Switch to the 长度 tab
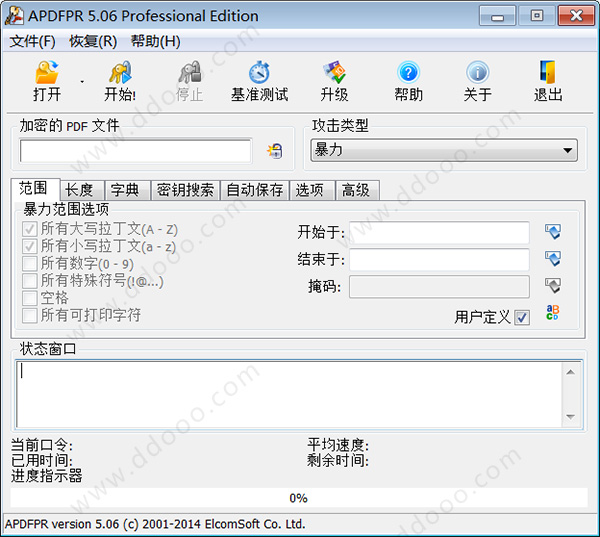600x537 pixels. click(x=82, y=190)
